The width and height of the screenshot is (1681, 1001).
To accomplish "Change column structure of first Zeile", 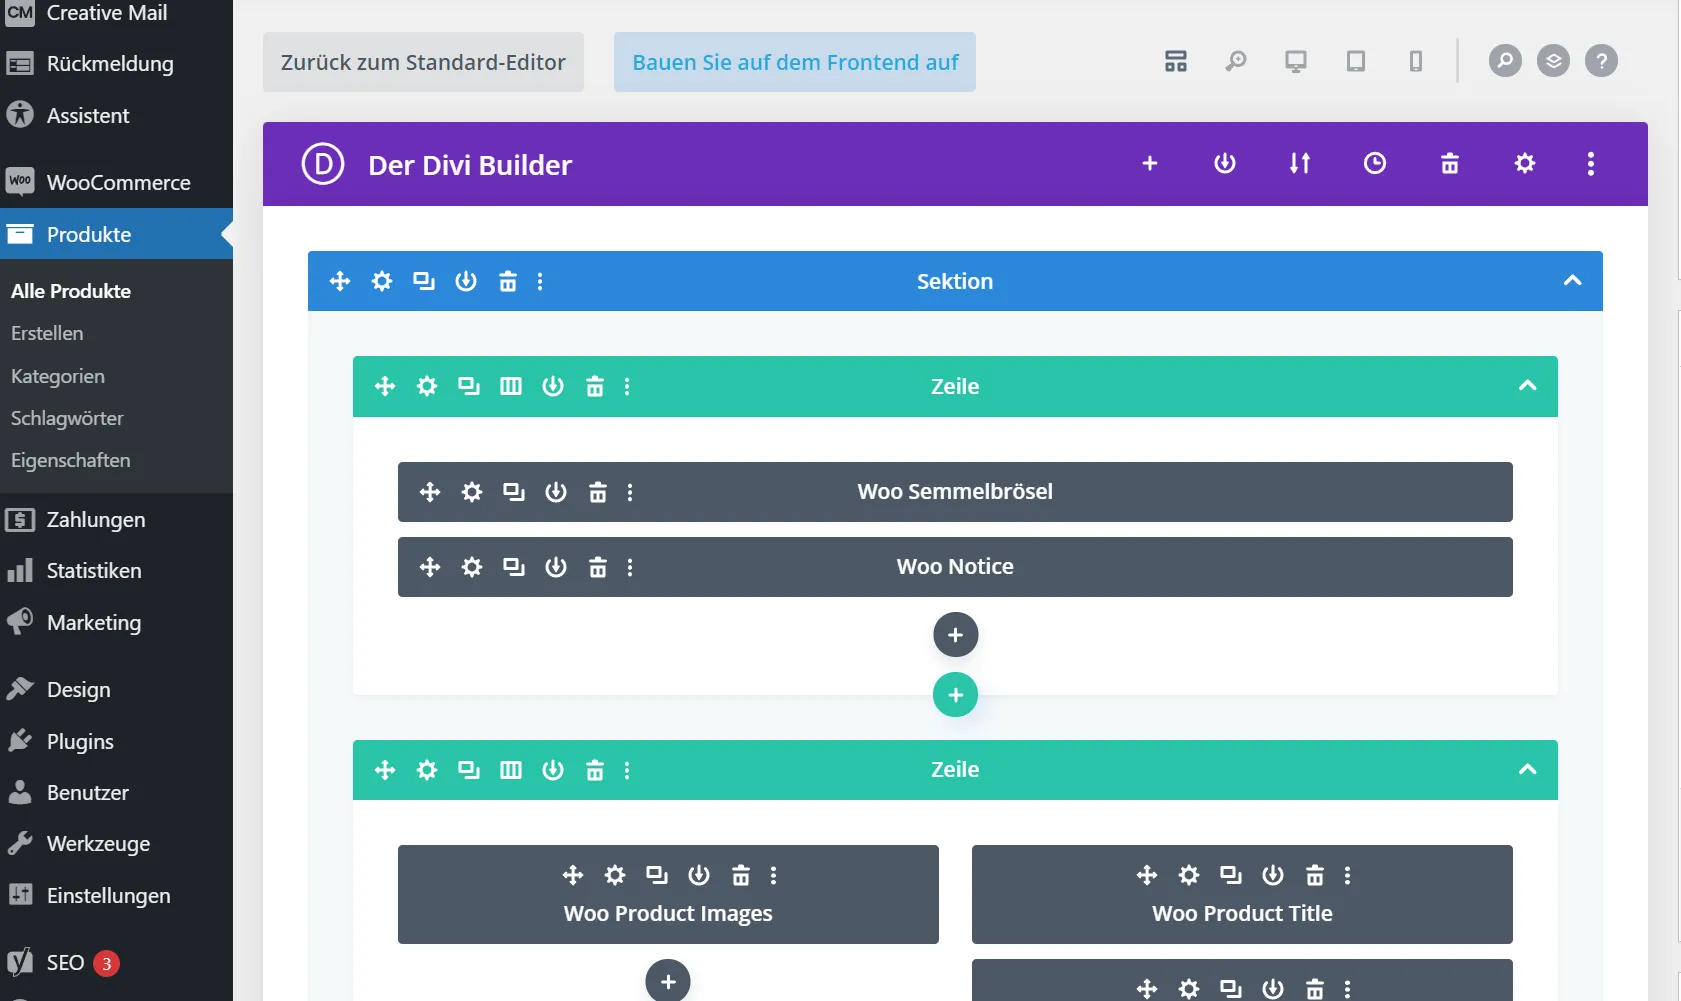I will pyautogui.click(x=511, y=386).
